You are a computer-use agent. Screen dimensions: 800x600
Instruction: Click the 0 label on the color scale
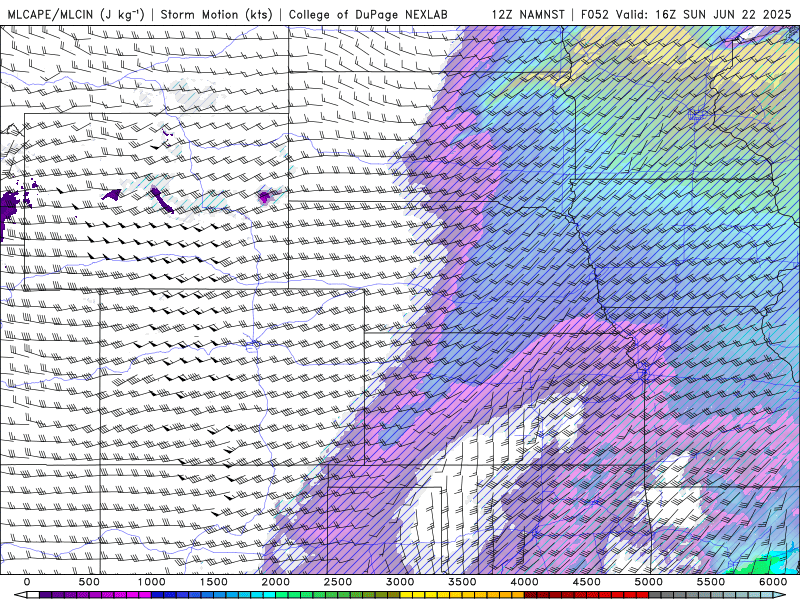tap(27, 582)
